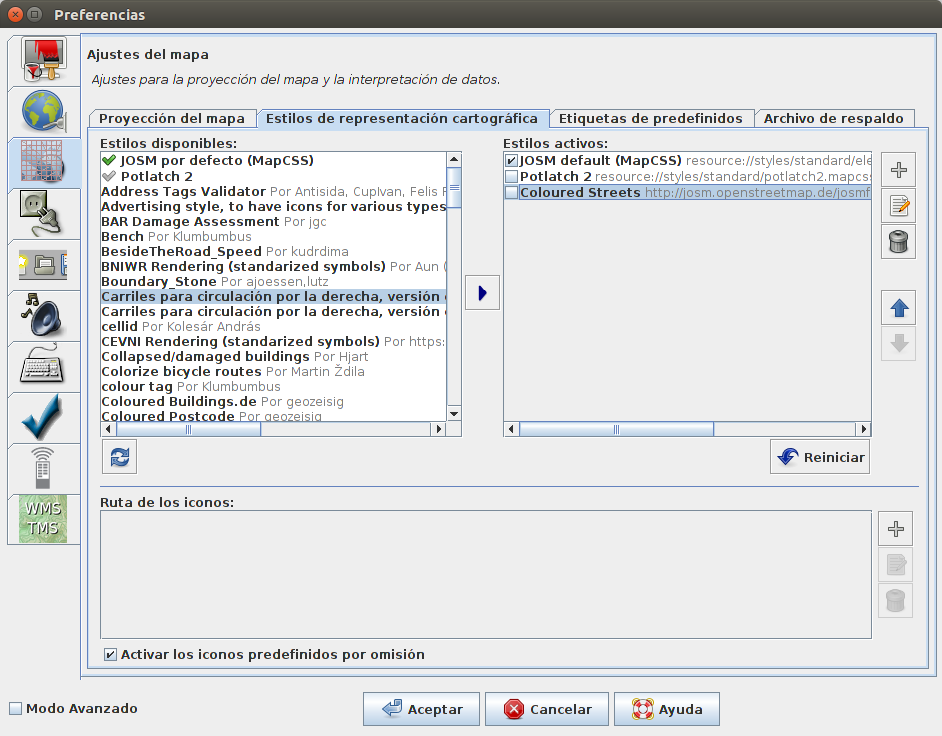This screenshot has width=942, height=736.
Task: Select the Boundary_Stone style in available styles
Action: tap(160, 281)
